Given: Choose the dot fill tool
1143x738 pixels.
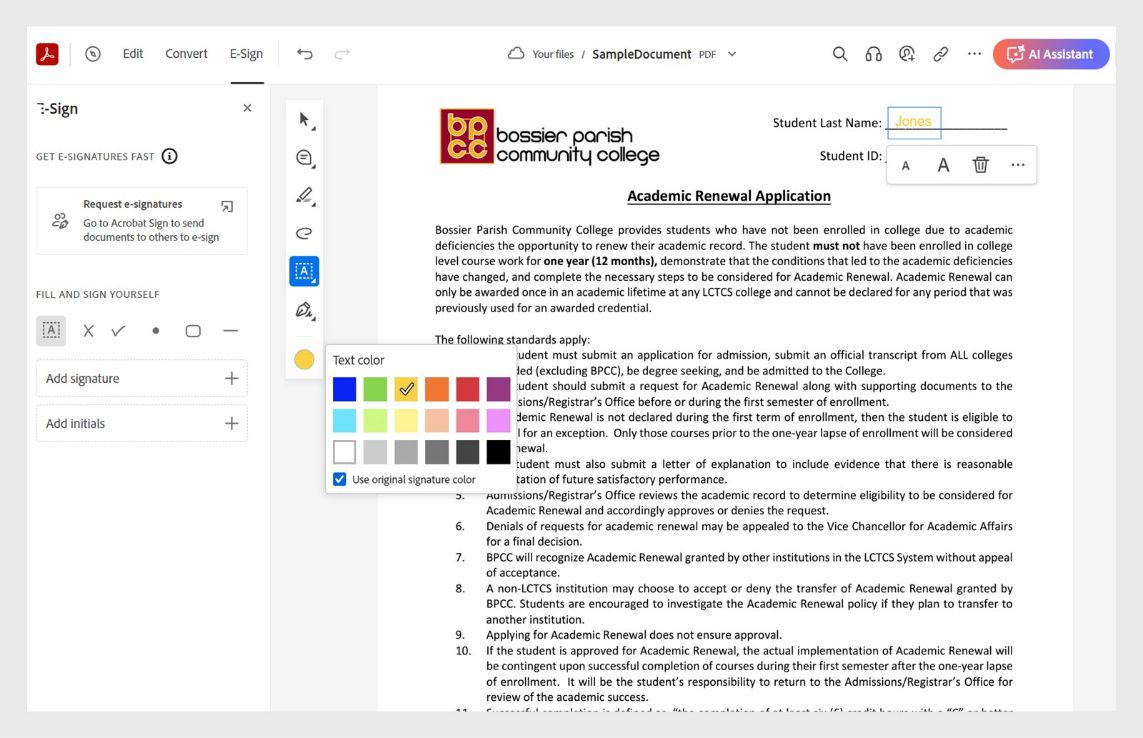Looking at the screenshot, I should (155, 331).
